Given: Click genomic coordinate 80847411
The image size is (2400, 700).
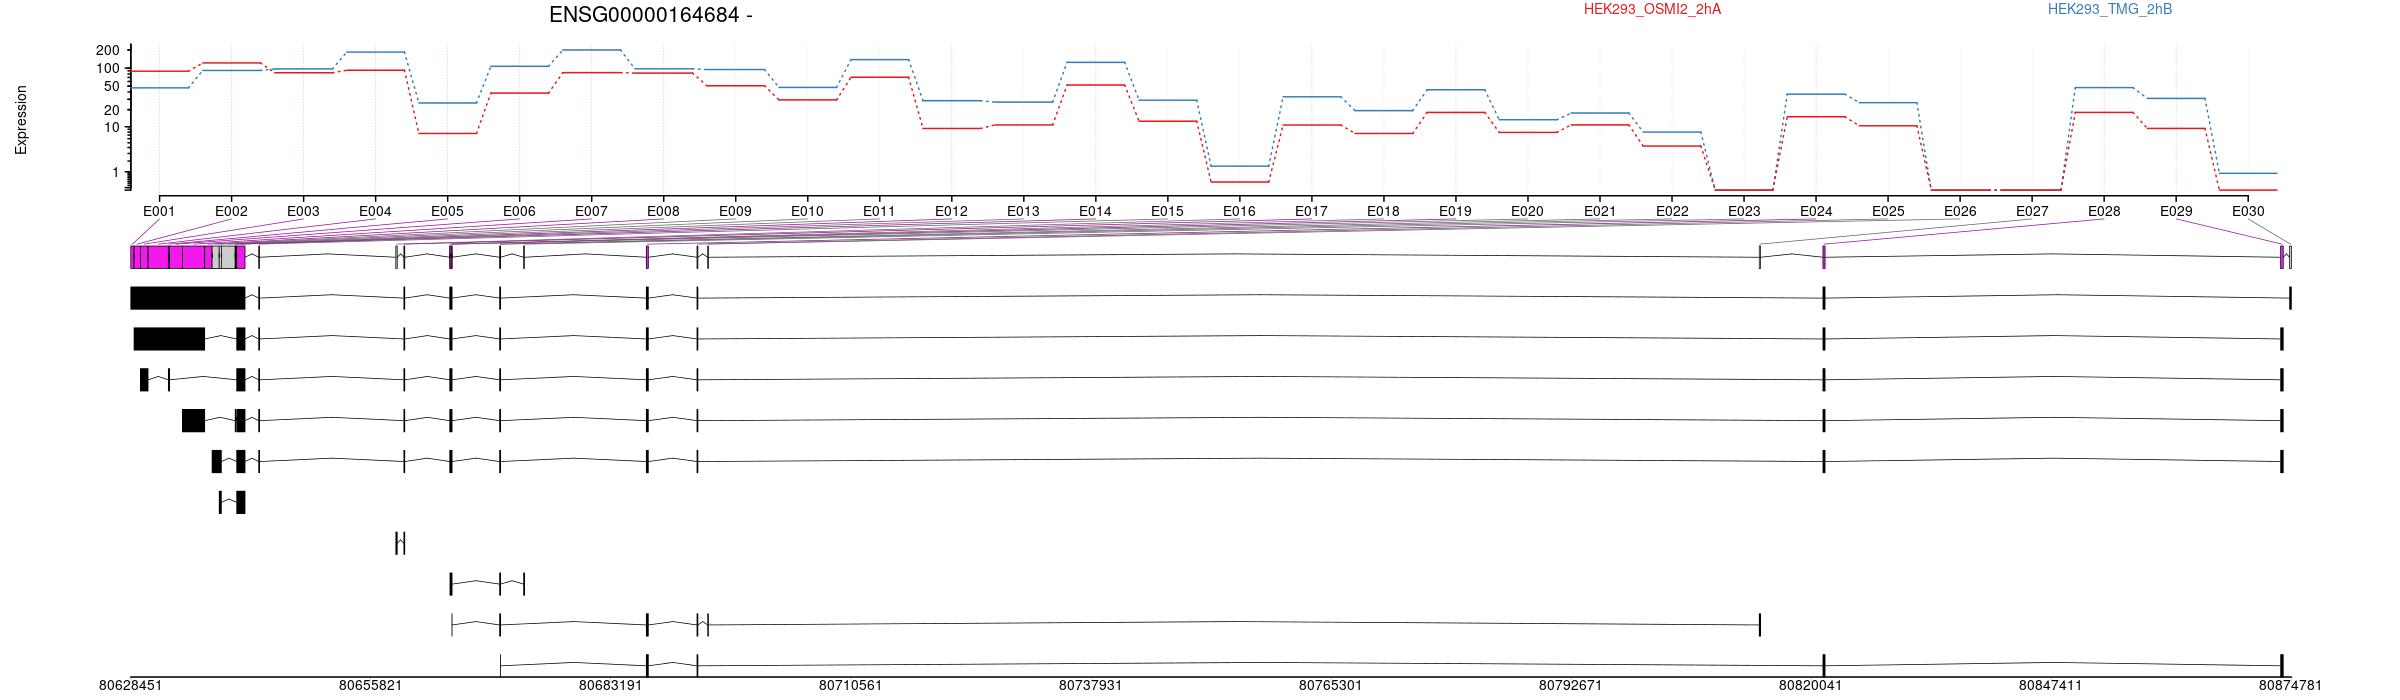Looking at the screenshot, I should click(x=2050, y=686).
